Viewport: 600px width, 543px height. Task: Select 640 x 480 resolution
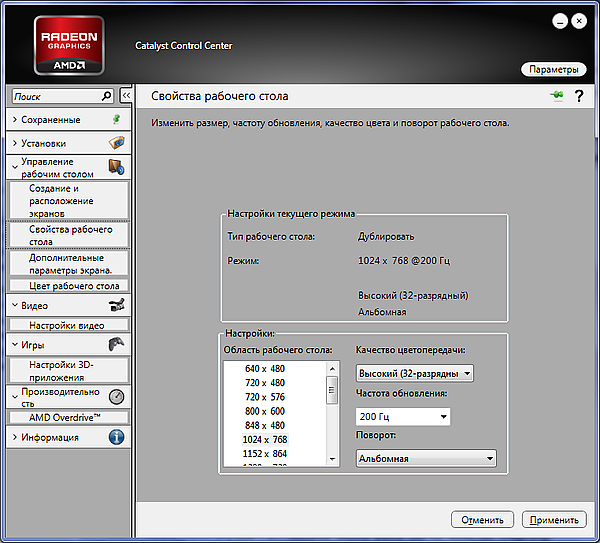point(265,369)
